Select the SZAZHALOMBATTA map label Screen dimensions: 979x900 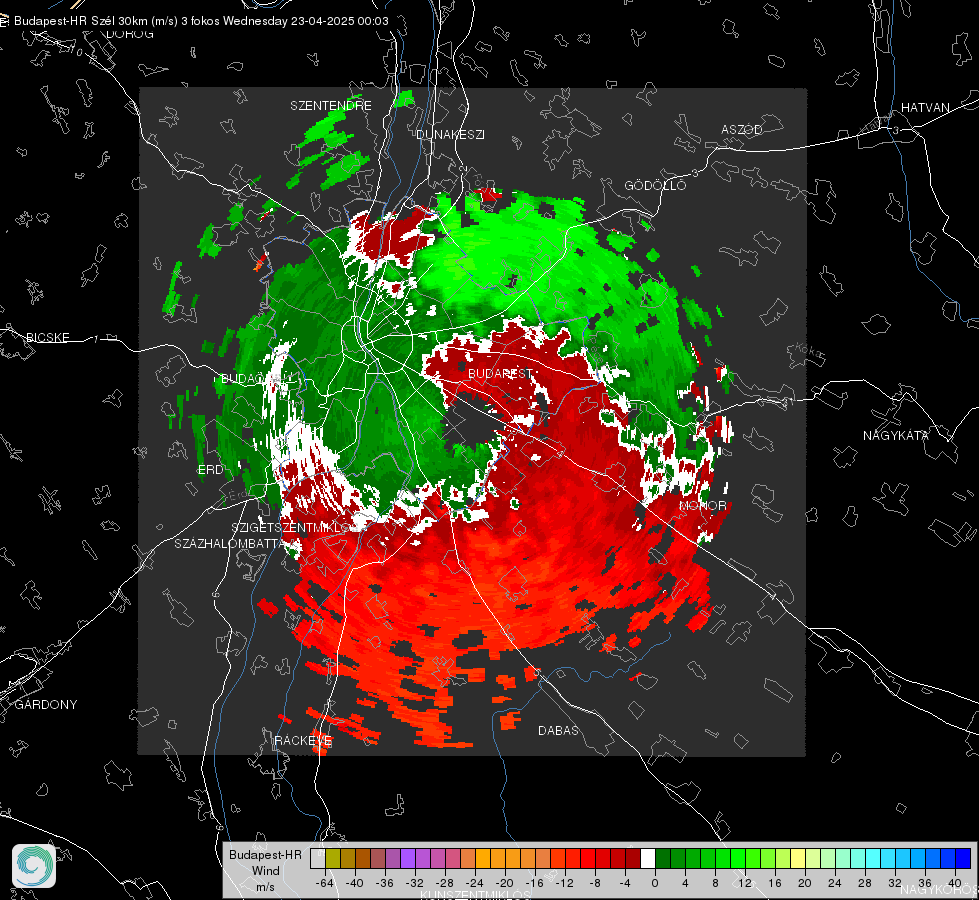point(229,543)
